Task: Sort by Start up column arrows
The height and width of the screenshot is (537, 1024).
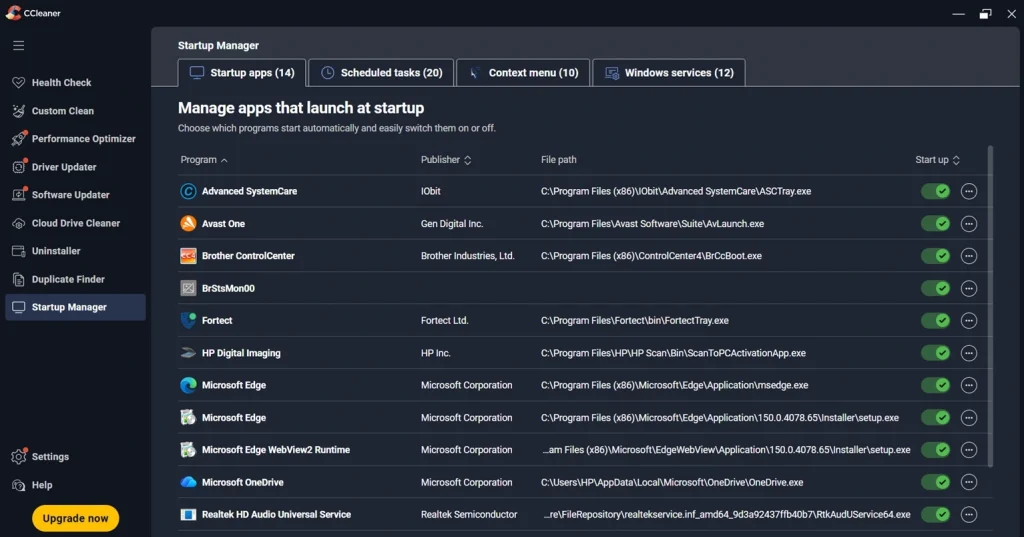Action: 956,160
